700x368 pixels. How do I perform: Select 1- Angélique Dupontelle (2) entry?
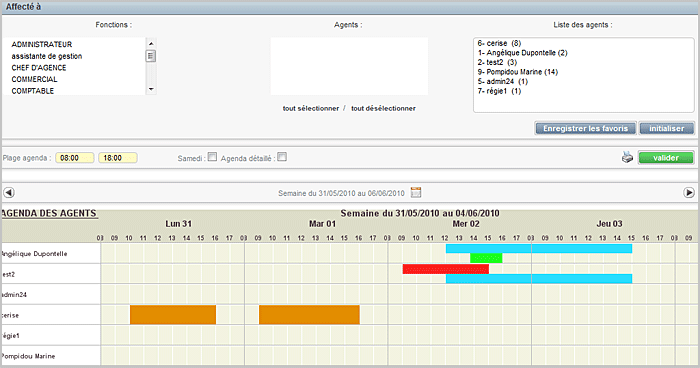tap(522, 53)
